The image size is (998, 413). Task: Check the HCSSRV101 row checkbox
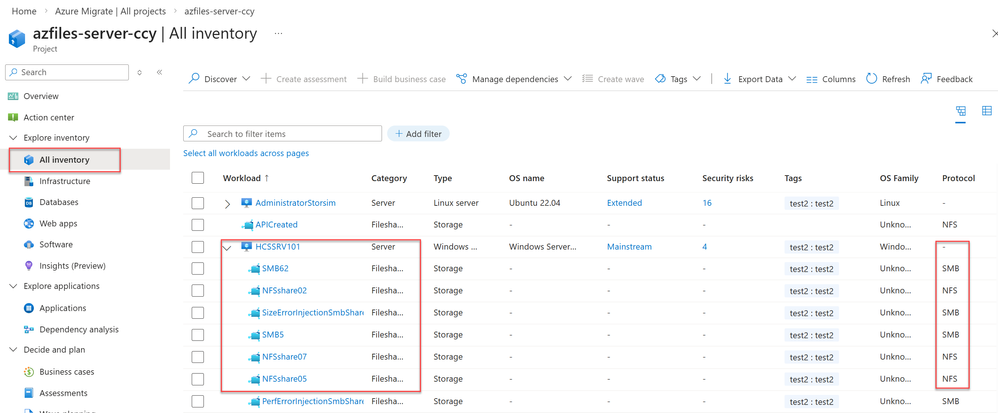(x=198, y=246)
